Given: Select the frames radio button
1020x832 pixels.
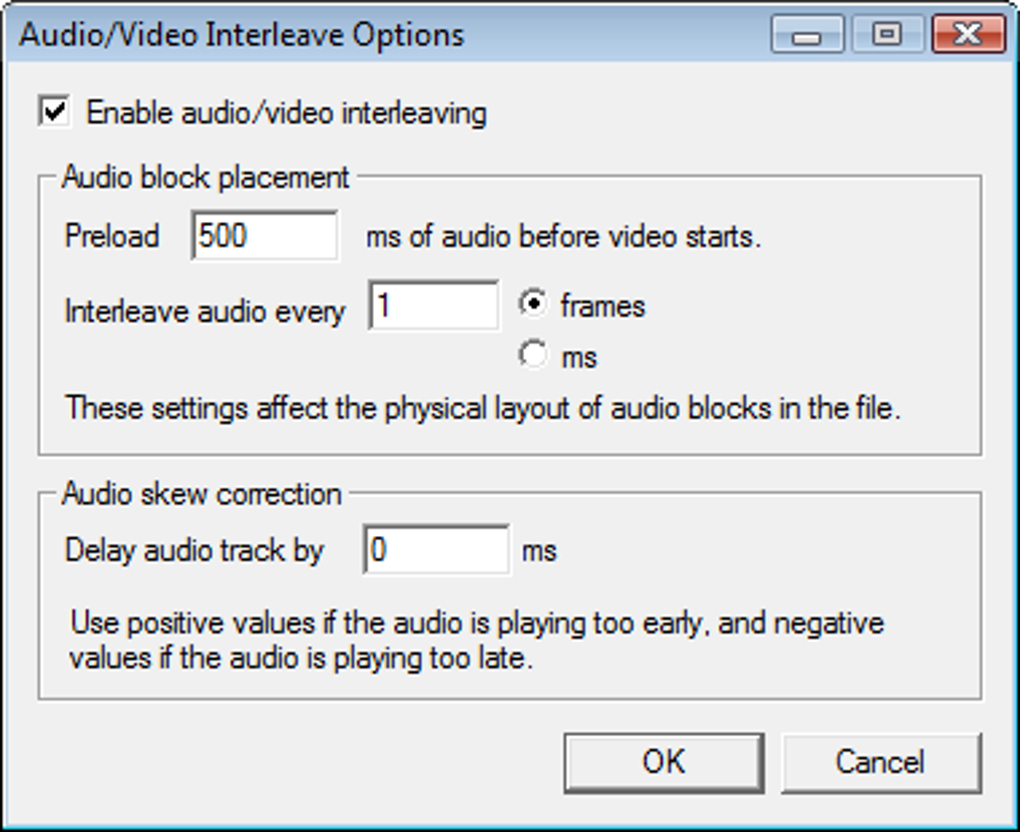Looking at the screenshot, I should (534, 305).
